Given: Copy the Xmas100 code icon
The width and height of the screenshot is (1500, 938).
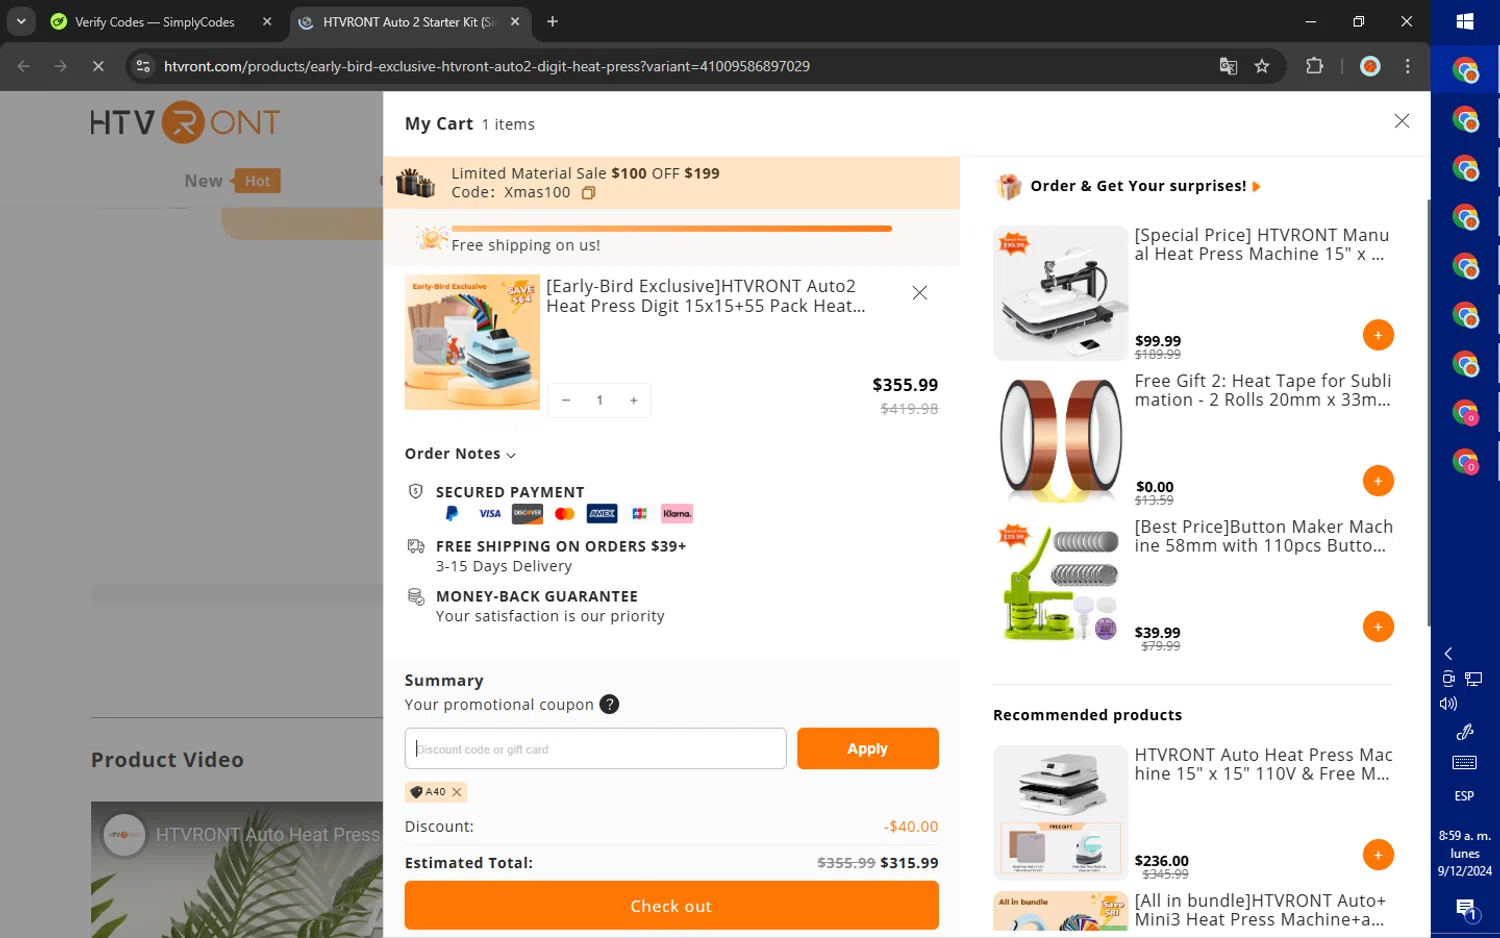Looking at the screenshot, I should 588,193.
